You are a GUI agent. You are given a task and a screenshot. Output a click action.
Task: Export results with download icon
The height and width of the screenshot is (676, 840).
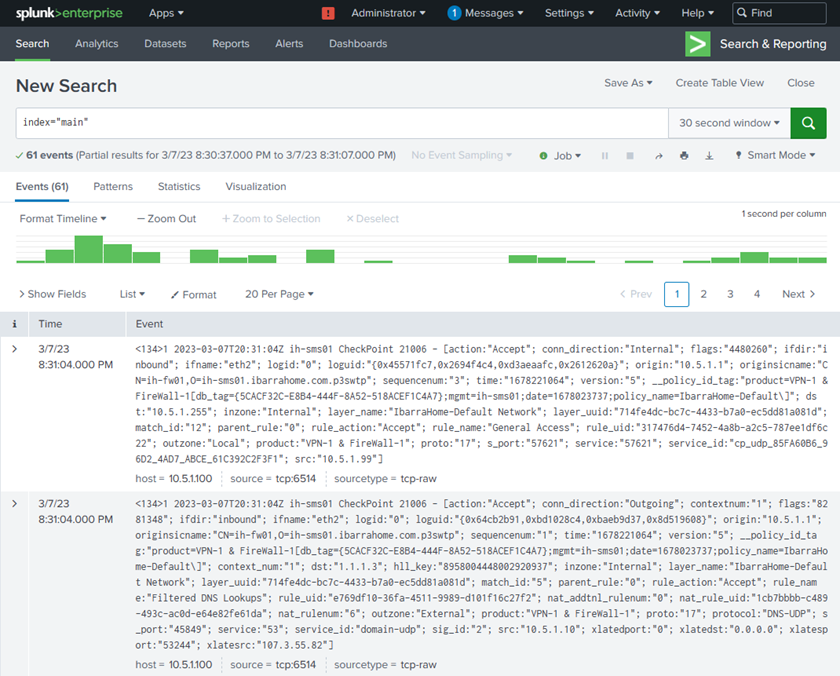point(709,156)
